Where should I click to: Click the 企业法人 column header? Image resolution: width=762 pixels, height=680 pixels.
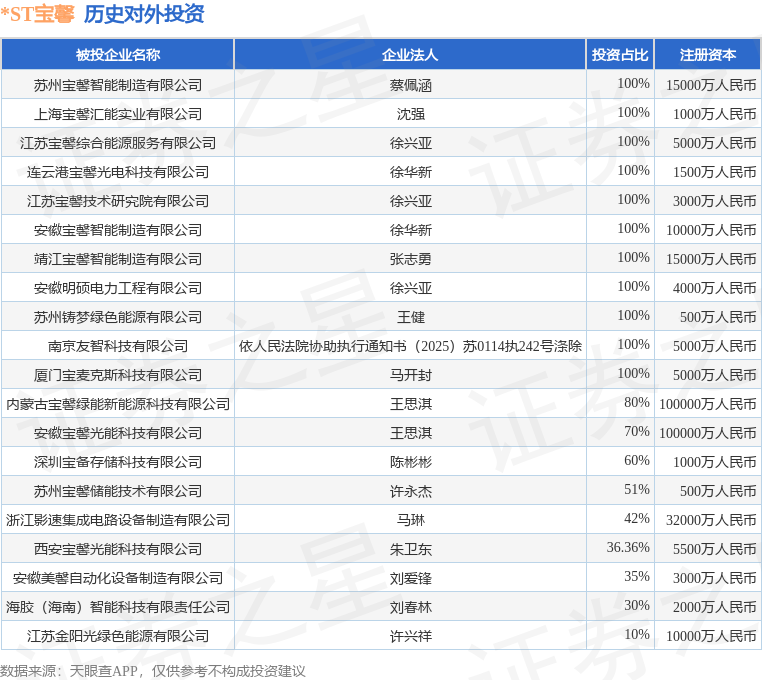[410, 54]
